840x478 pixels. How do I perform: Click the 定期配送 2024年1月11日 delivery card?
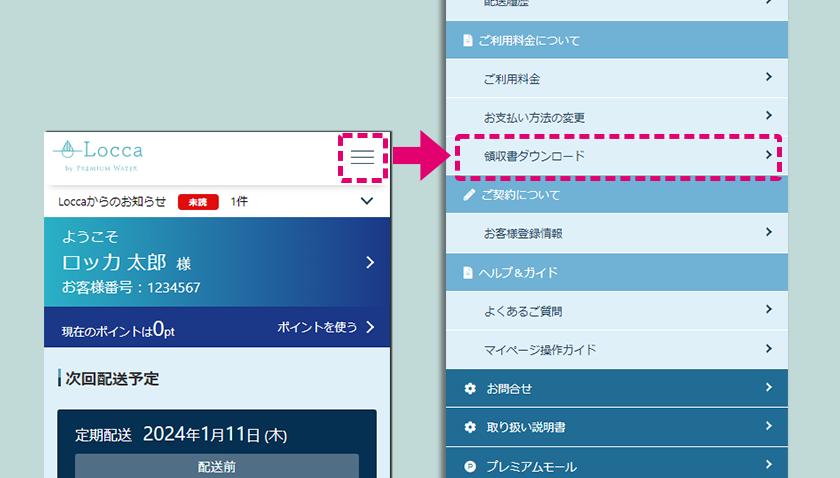click(x=216, y=435)
